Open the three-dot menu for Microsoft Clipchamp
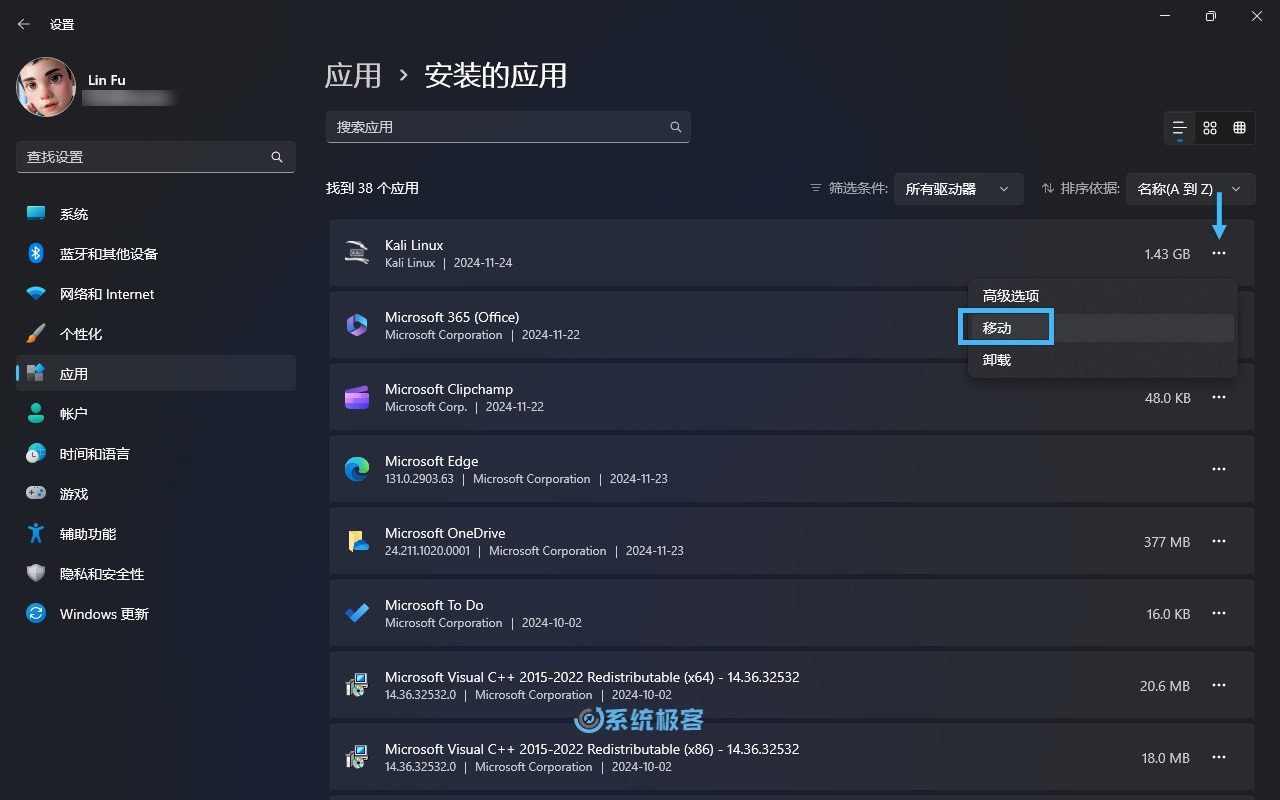This screenshot has width=1280, height=800. [1218, 398]
